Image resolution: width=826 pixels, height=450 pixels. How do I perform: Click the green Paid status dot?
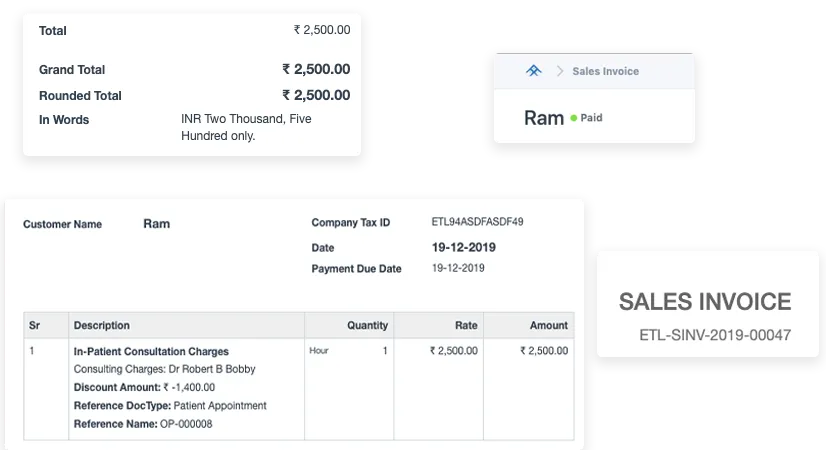click(573, 118)
